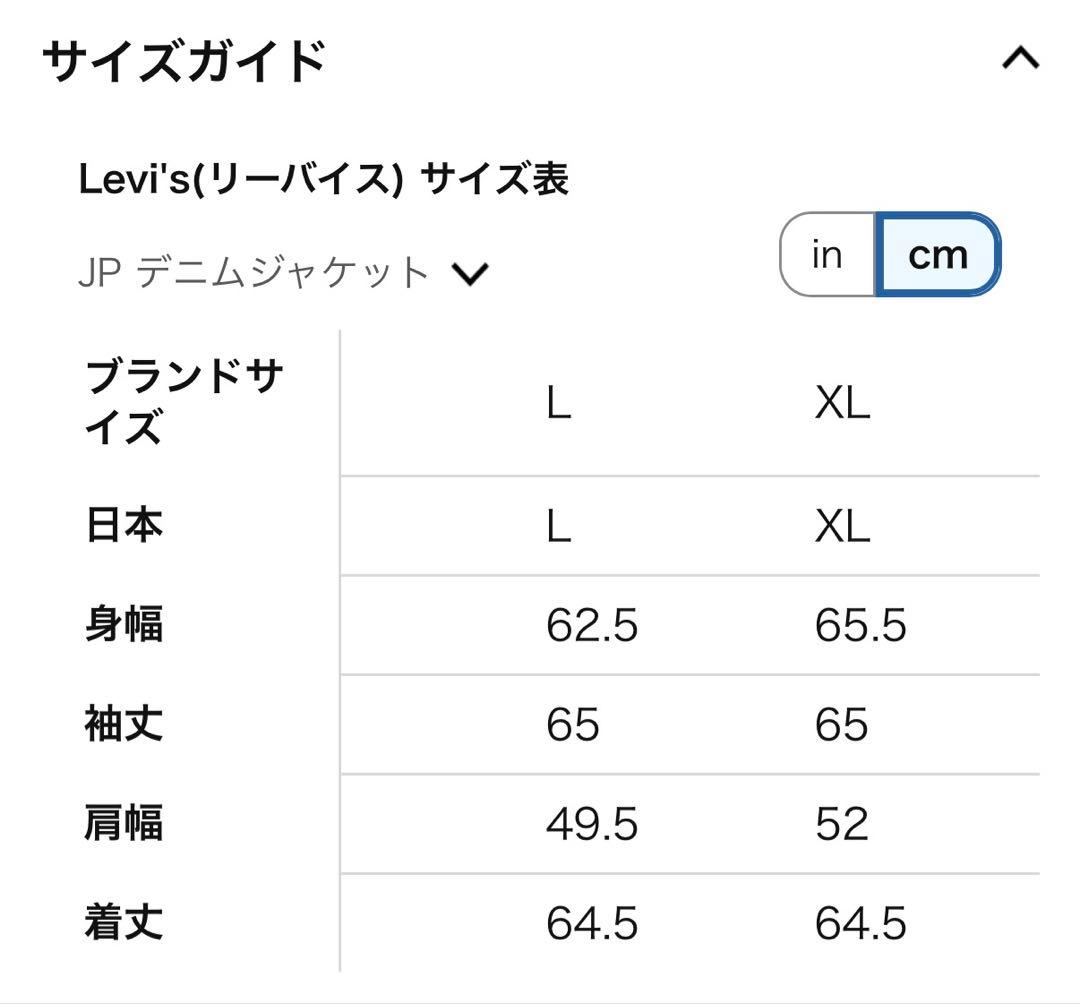
Task: Select the XL size column header
Action: coord(843,403)
